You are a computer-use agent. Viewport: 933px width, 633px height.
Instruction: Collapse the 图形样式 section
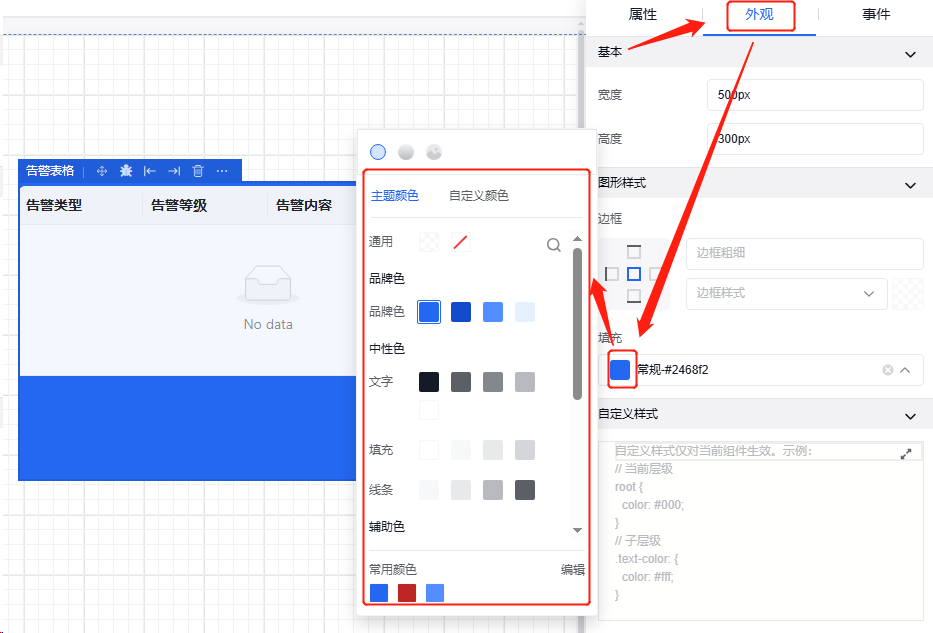pyautogui.click(x=910, y=186)
